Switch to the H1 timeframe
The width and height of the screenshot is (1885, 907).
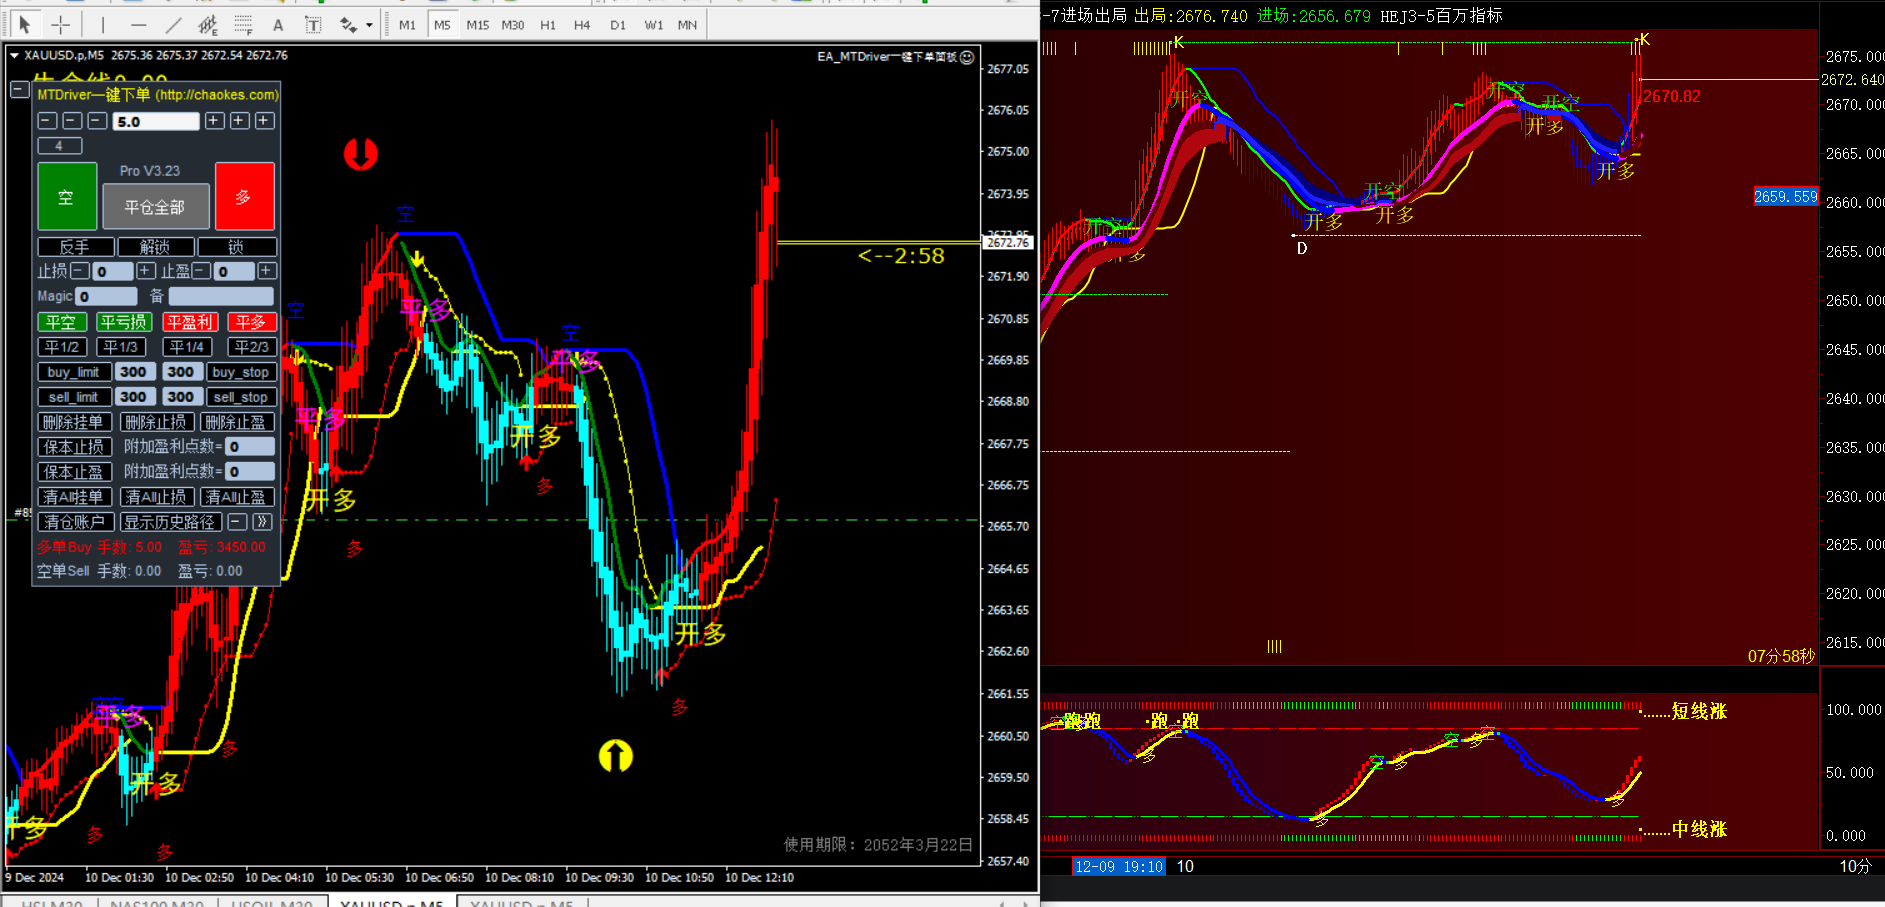click(x=547, y=25)
